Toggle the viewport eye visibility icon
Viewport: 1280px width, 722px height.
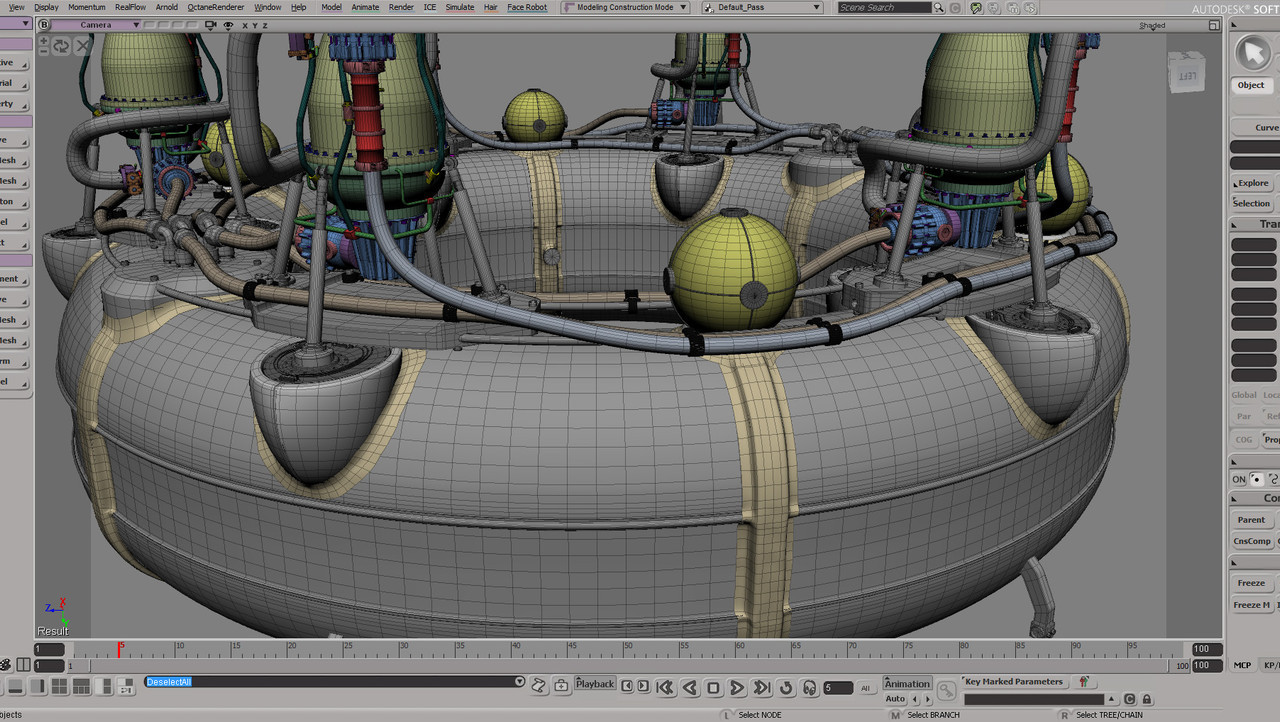229,25
